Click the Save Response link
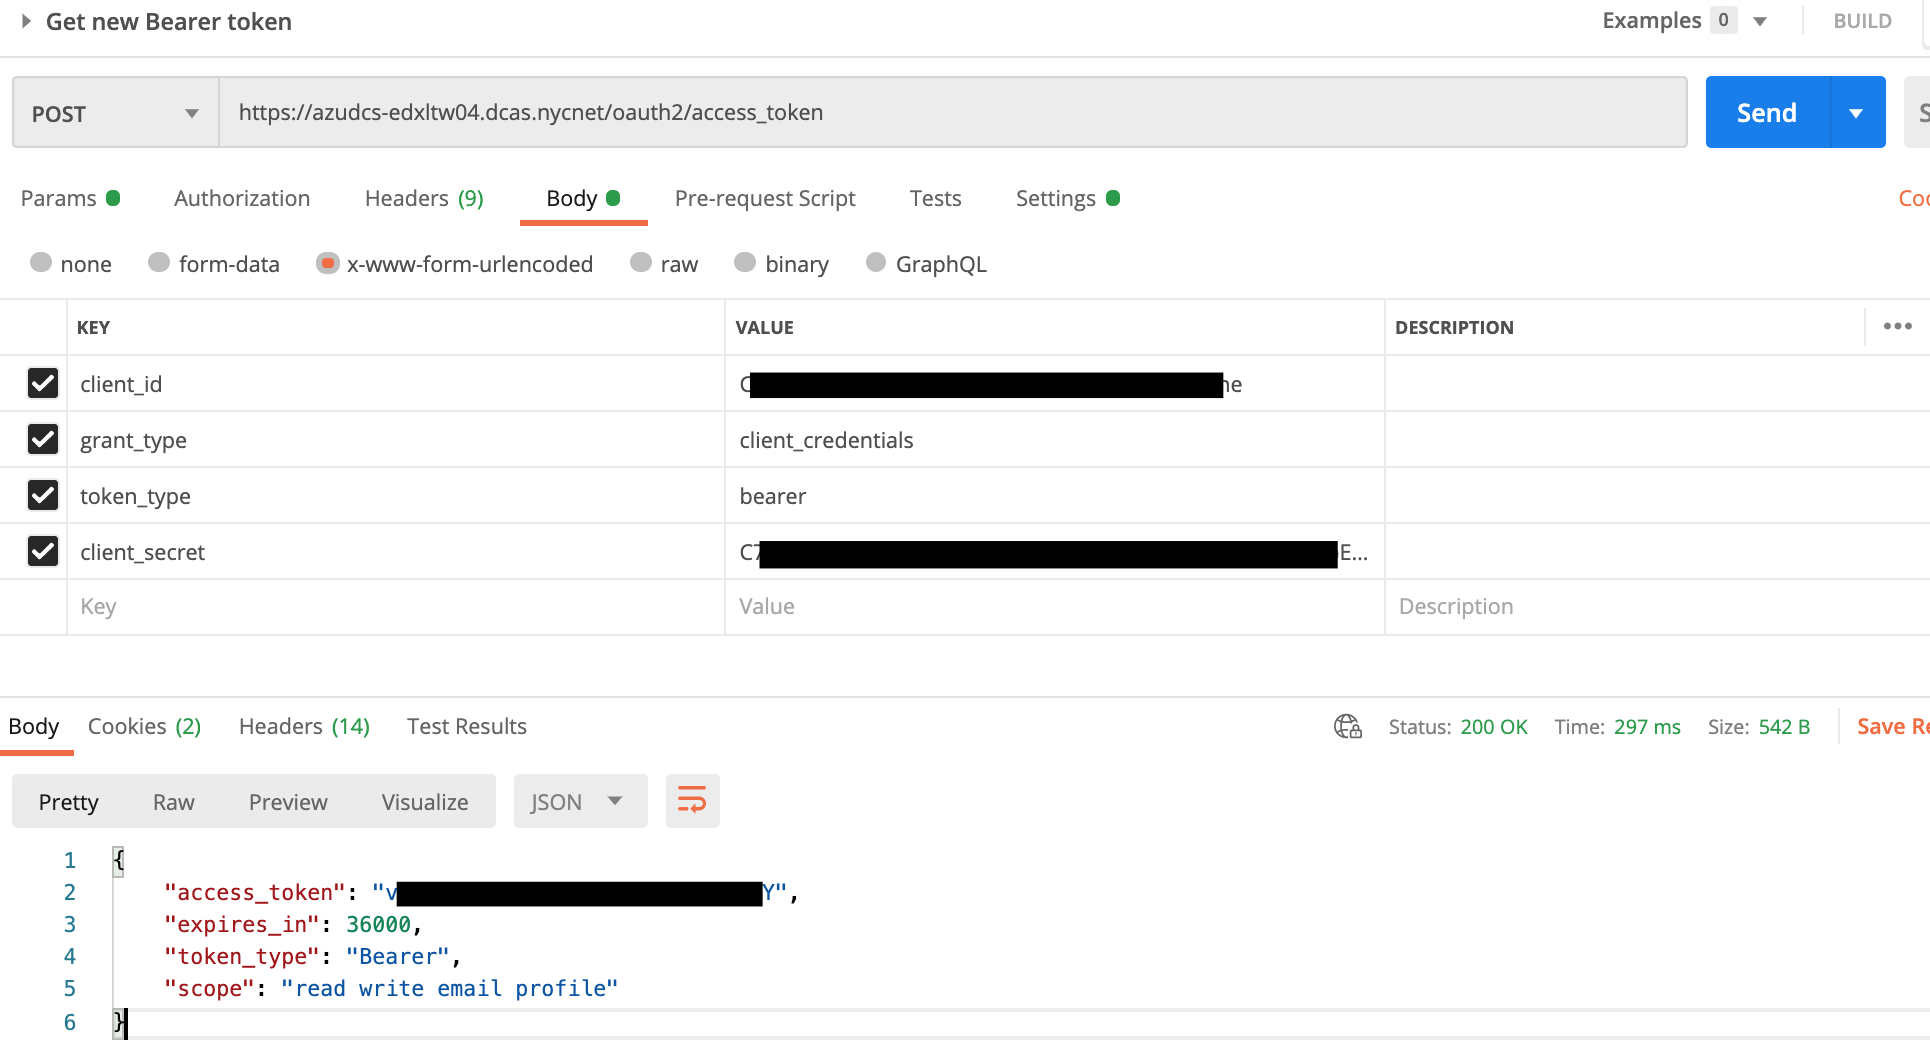Image resolution: width=1930 pixels, height=1060 pixels. (1892, 727)
